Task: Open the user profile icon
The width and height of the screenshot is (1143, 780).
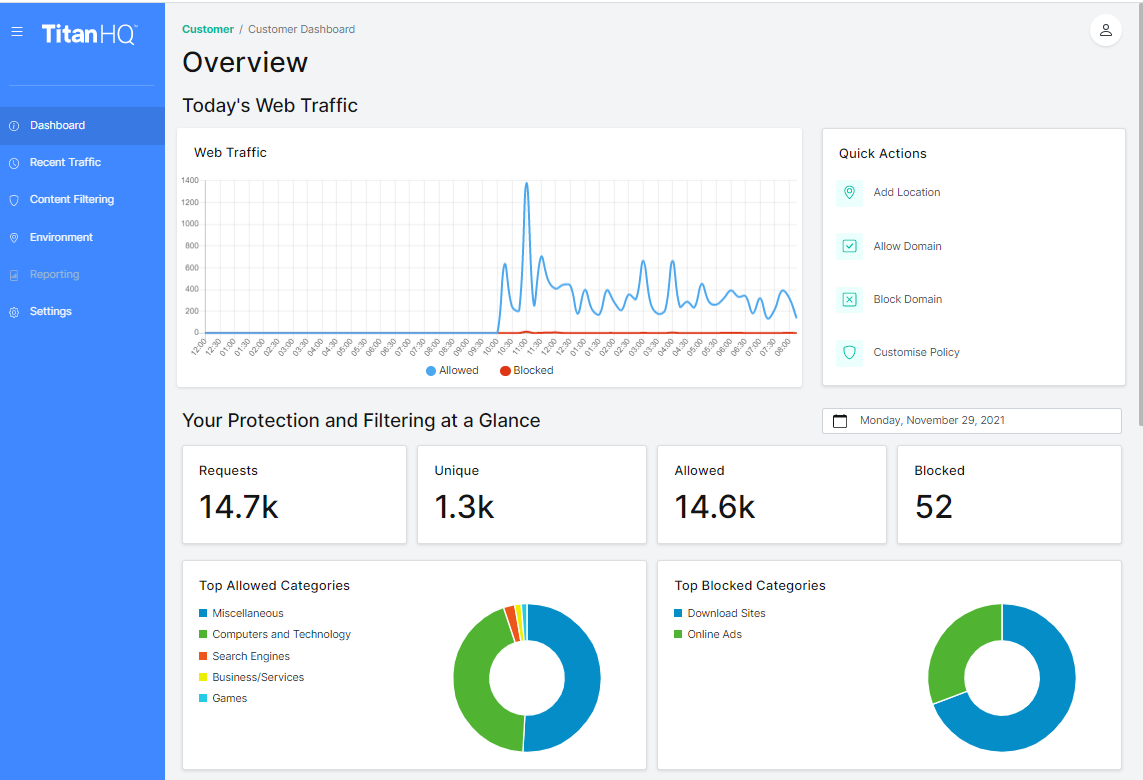Action: pos(1105,30)
